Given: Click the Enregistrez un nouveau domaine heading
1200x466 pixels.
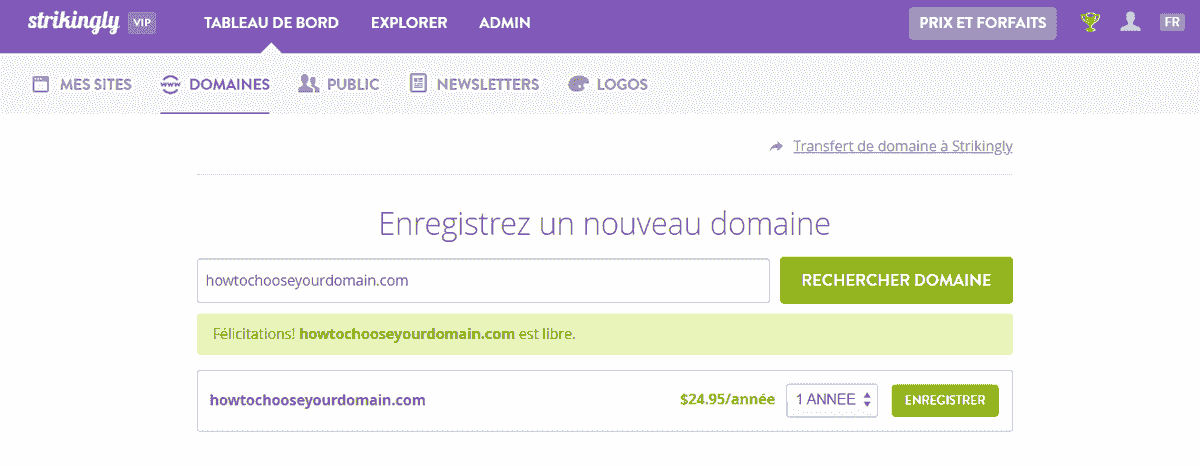Looking at the screenshot, I should click(x=605, y=222).
